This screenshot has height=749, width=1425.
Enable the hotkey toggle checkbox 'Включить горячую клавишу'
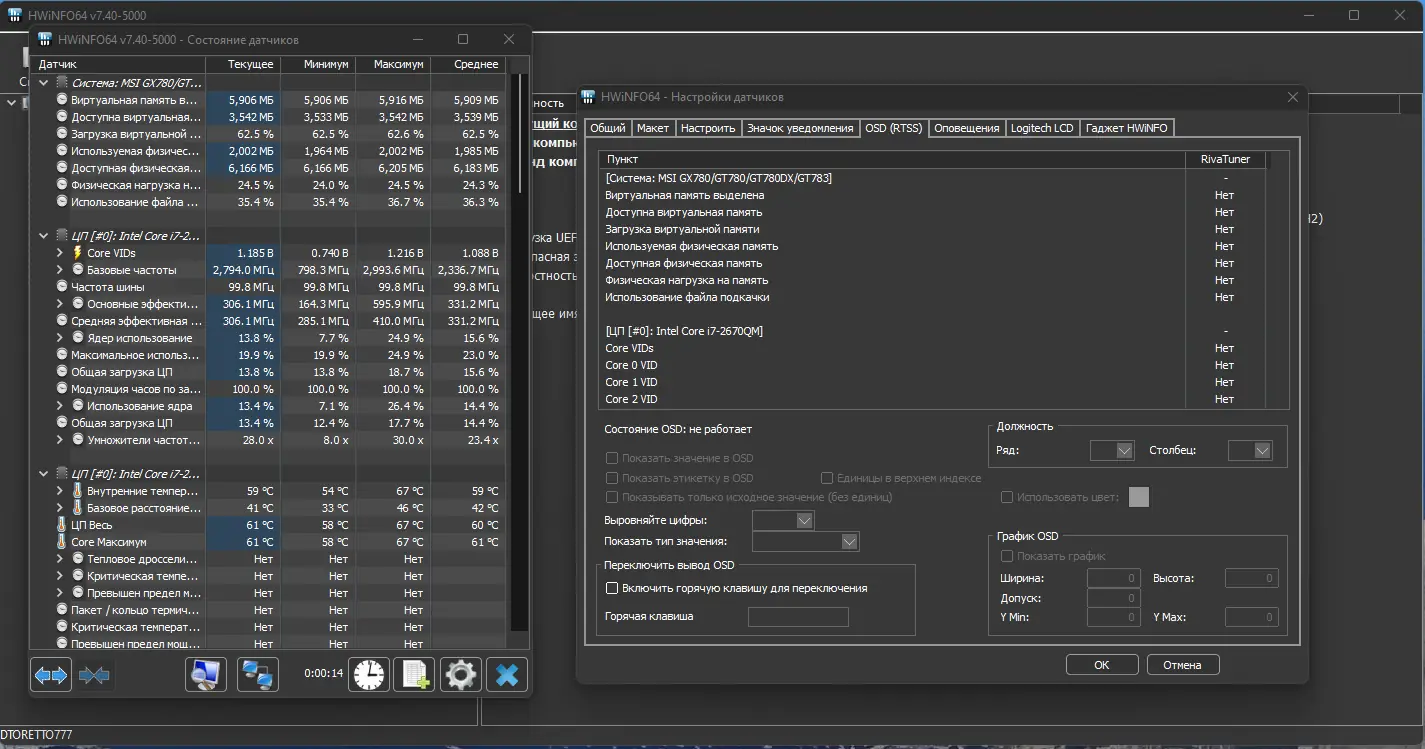[612, 588]
